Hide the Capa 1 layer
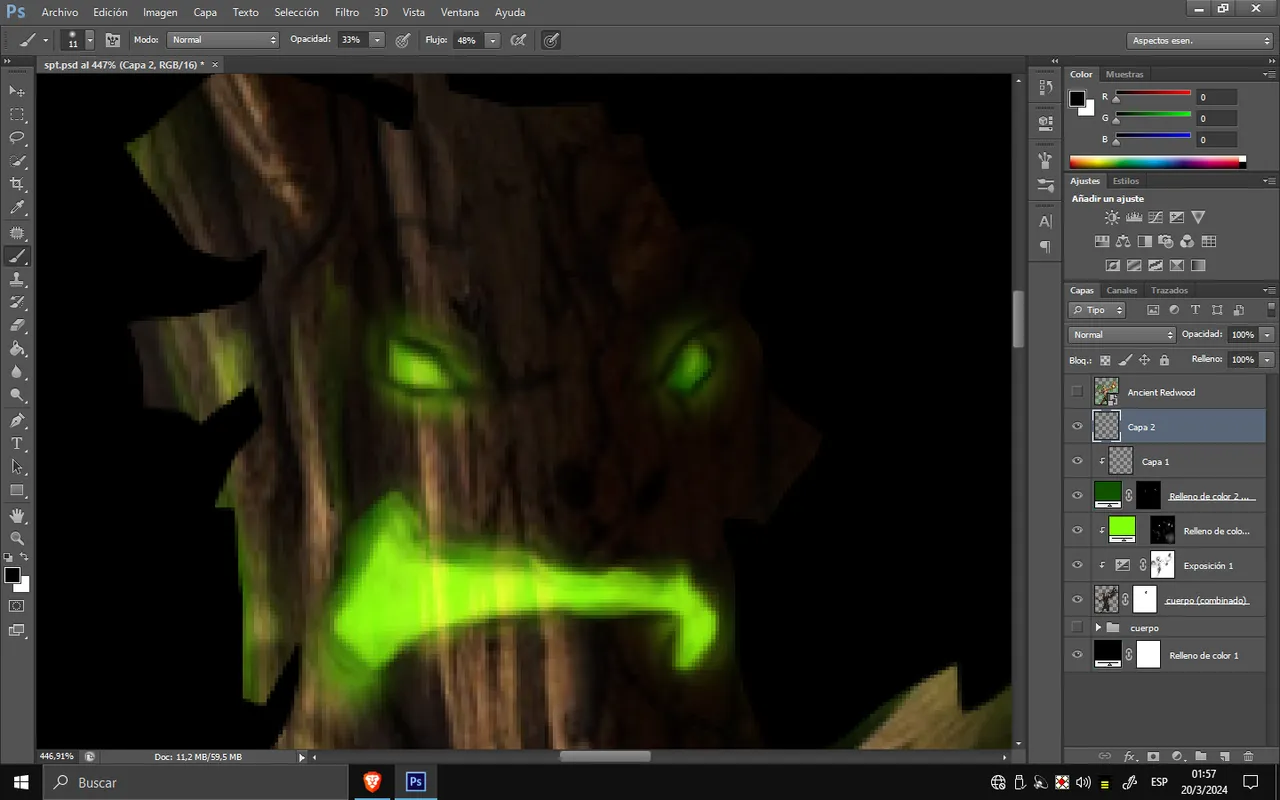Screen dimensions: 1280x800 coord(1077,461)
